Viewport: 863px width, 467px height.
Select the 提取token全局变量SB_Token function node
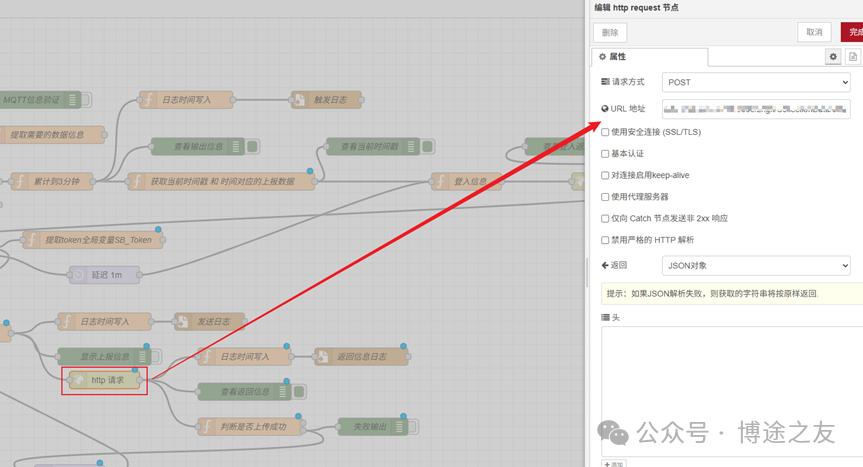92,240
